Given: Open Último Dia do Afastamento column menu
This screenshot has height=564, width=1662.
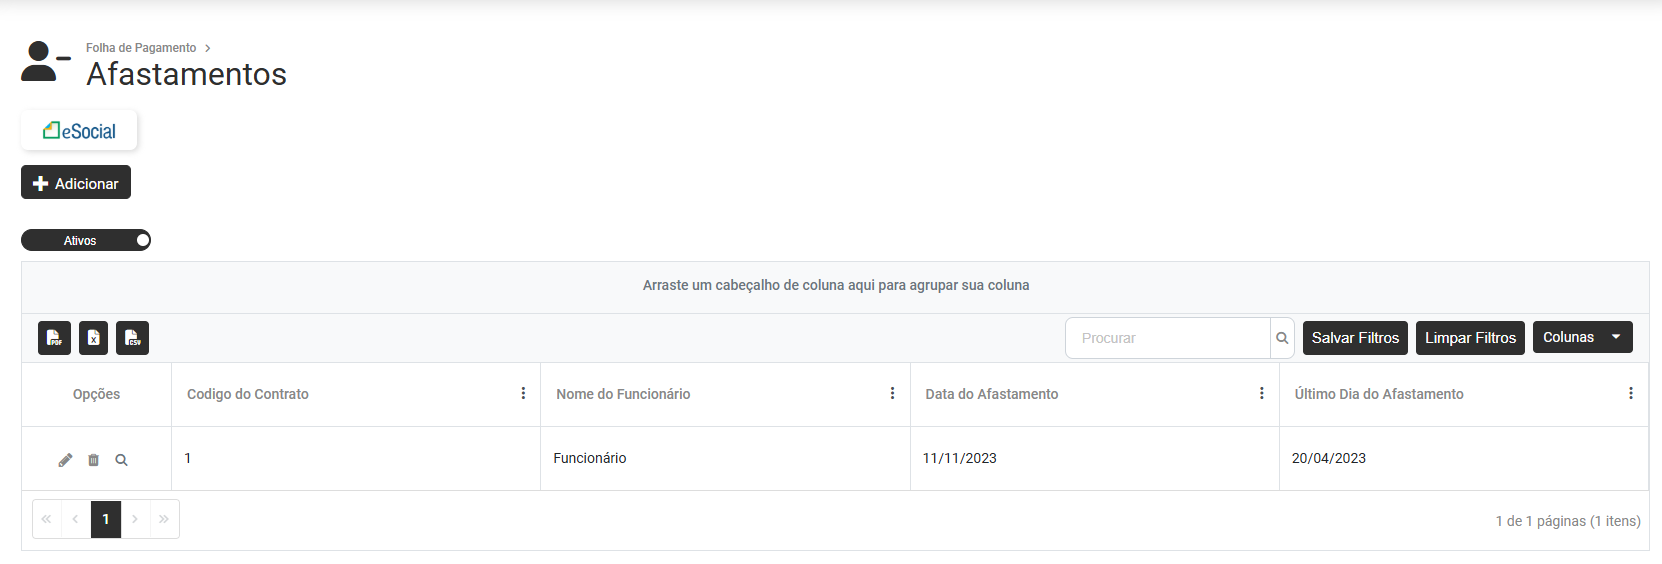Looking at the screenshot, I should click(1630, 394).
